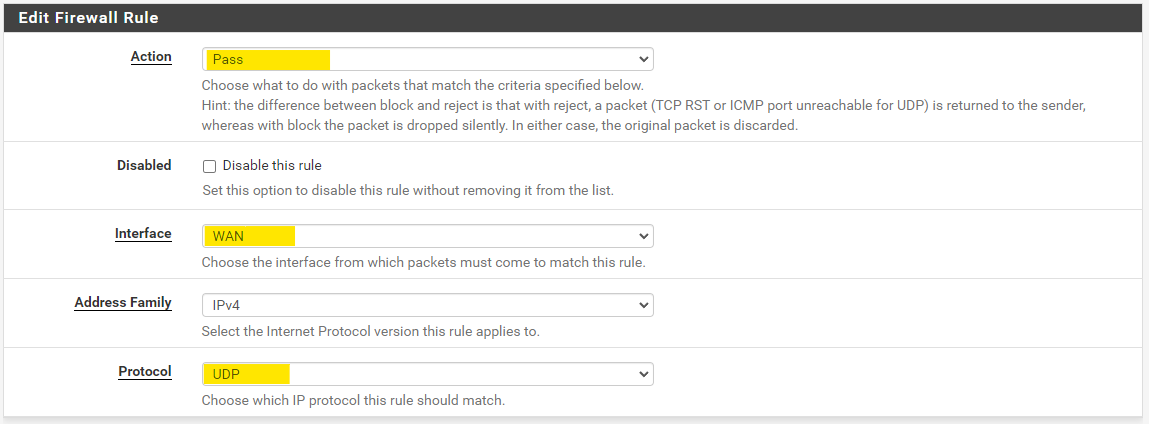1149x424 pixels.
Task: Click the chevron arrow of Interface select
Action: (x=643, y=236)
